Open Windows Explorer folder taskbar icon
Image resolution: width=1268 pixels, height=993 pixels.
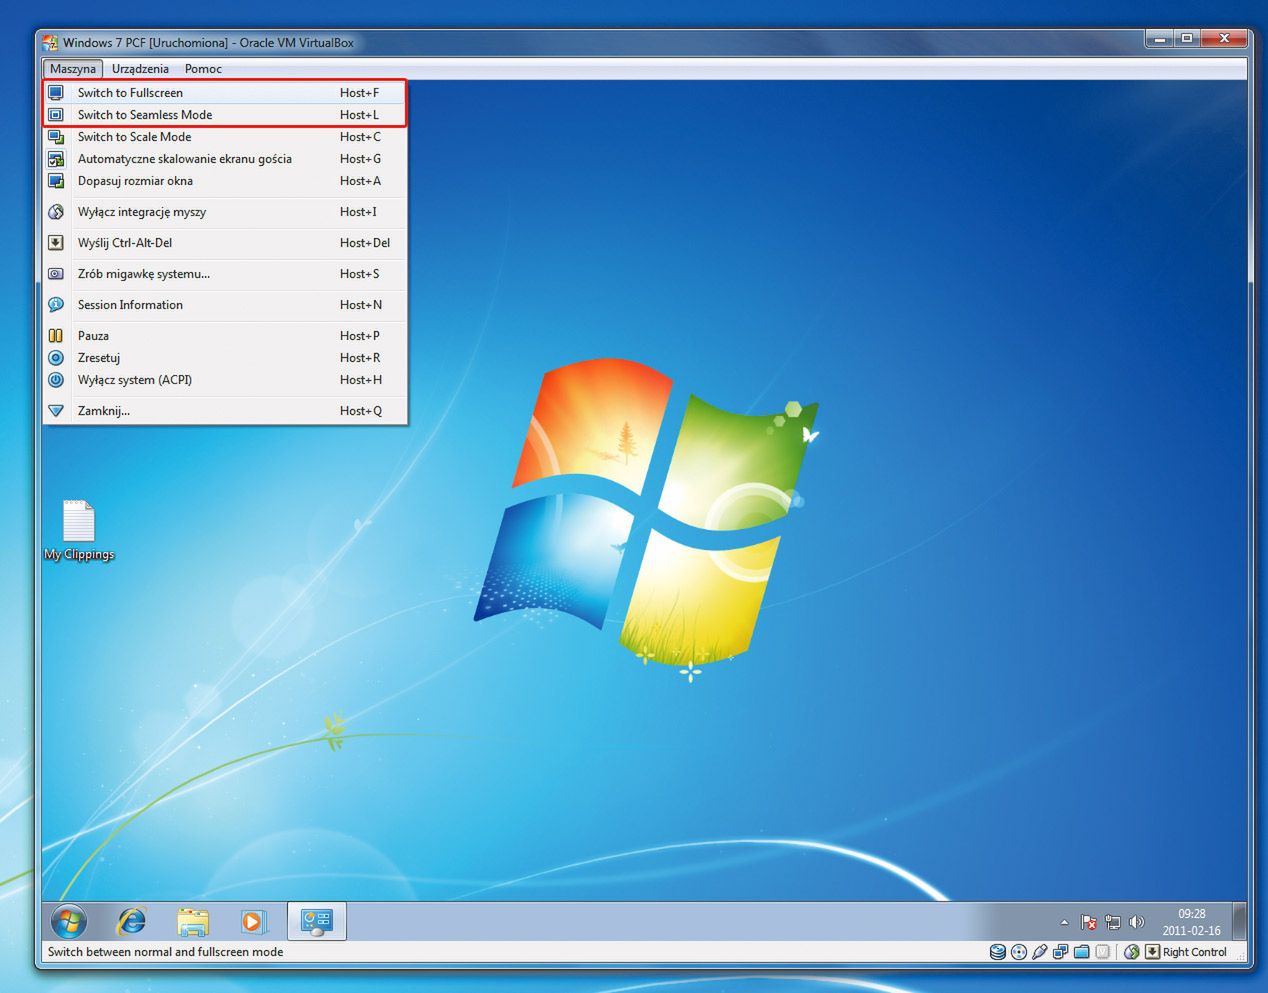[193, 921]
